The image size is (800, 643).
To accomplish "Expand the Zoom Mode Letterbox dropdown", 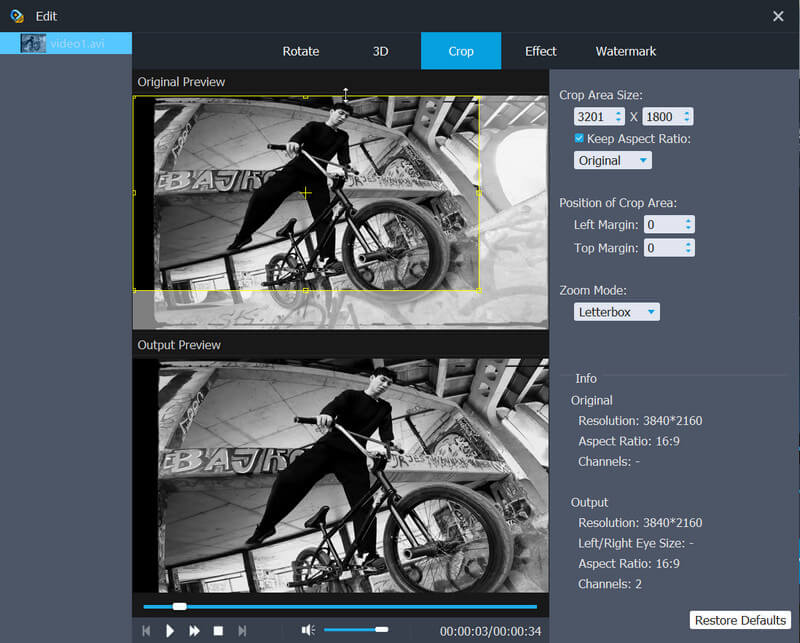I will (617, 312).
